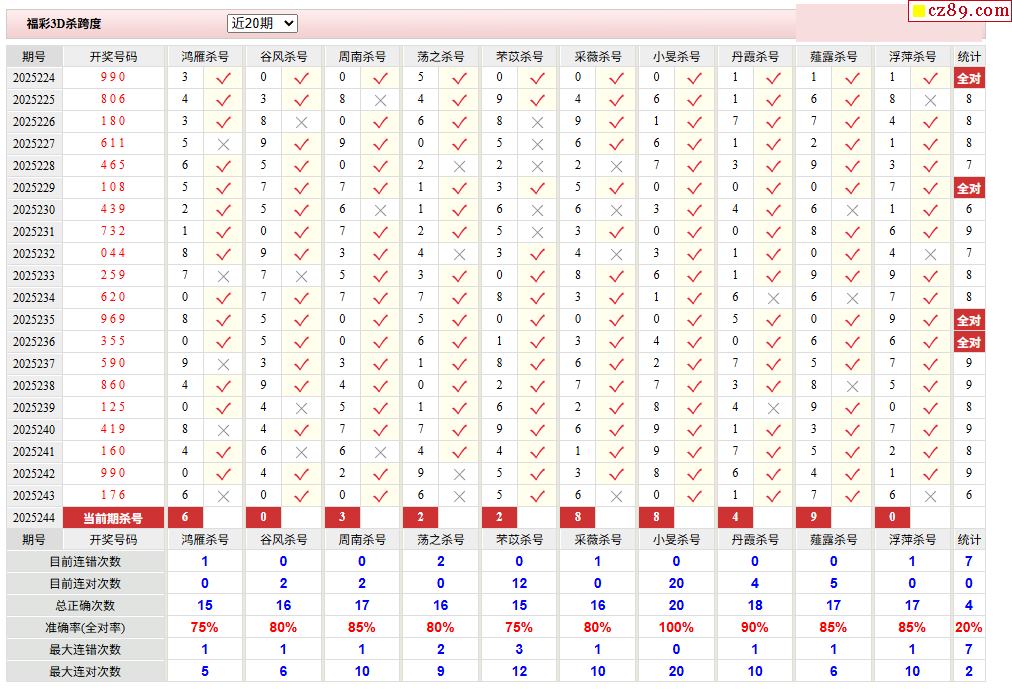
Task: Click 浮萍 cross mark in row 2025232
Action: click(x=930, y=254)
